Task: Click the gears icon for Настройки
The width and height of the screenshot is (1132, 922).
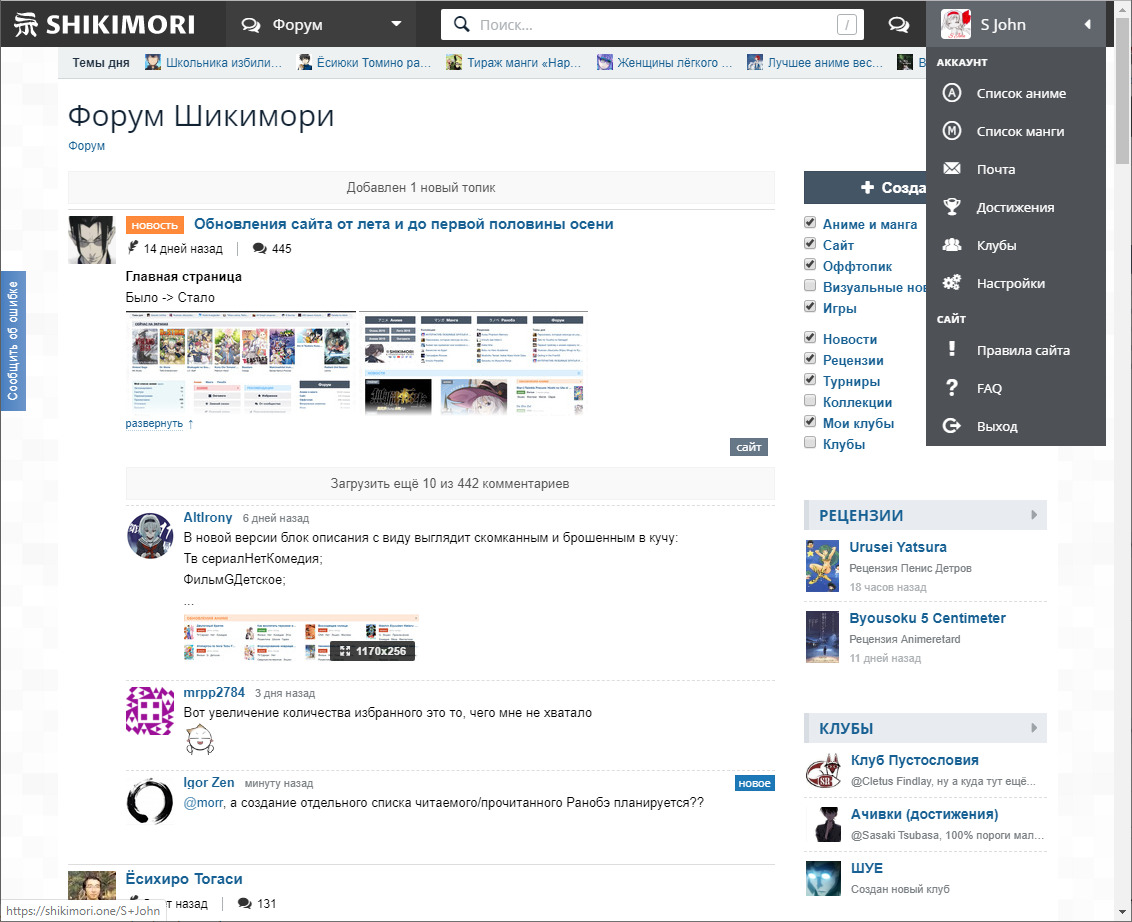Action: click(x=952, y=283)
